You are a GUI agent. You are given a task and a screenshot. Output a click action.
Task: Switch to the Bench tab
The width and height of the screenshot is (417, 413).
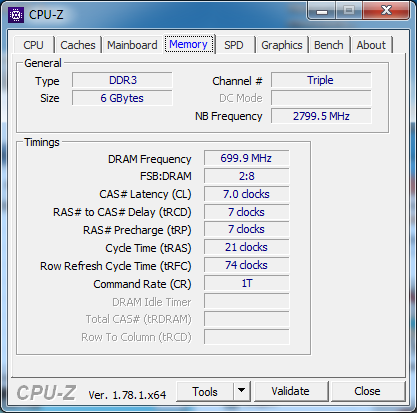click(x=329, y=45)
